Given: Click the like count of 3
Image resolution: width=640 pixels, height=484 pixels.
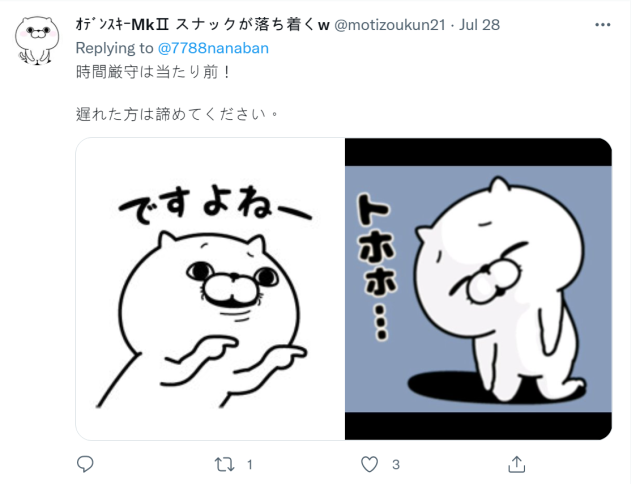Looking at the screenshot, I should coord(396,464).
